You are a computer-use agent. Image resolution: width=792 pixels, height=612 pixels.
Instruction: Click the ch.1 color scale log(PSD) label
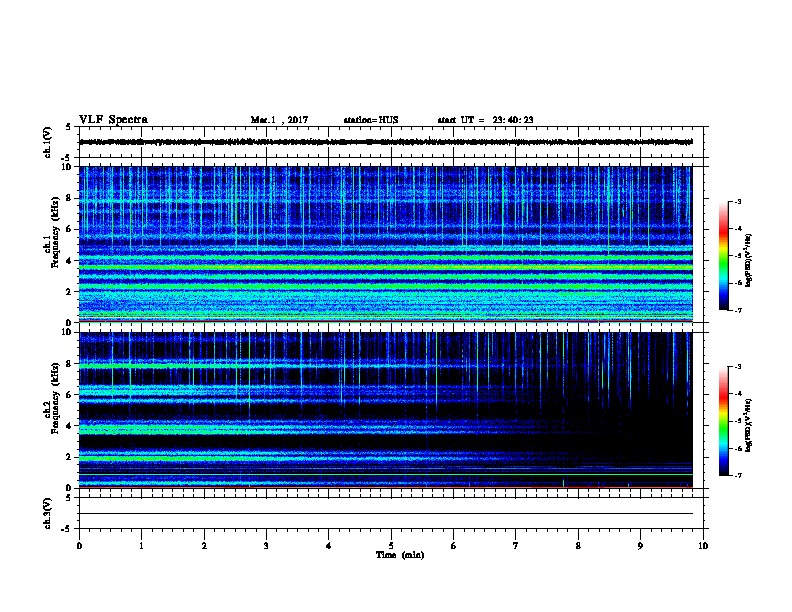[749, 261]
